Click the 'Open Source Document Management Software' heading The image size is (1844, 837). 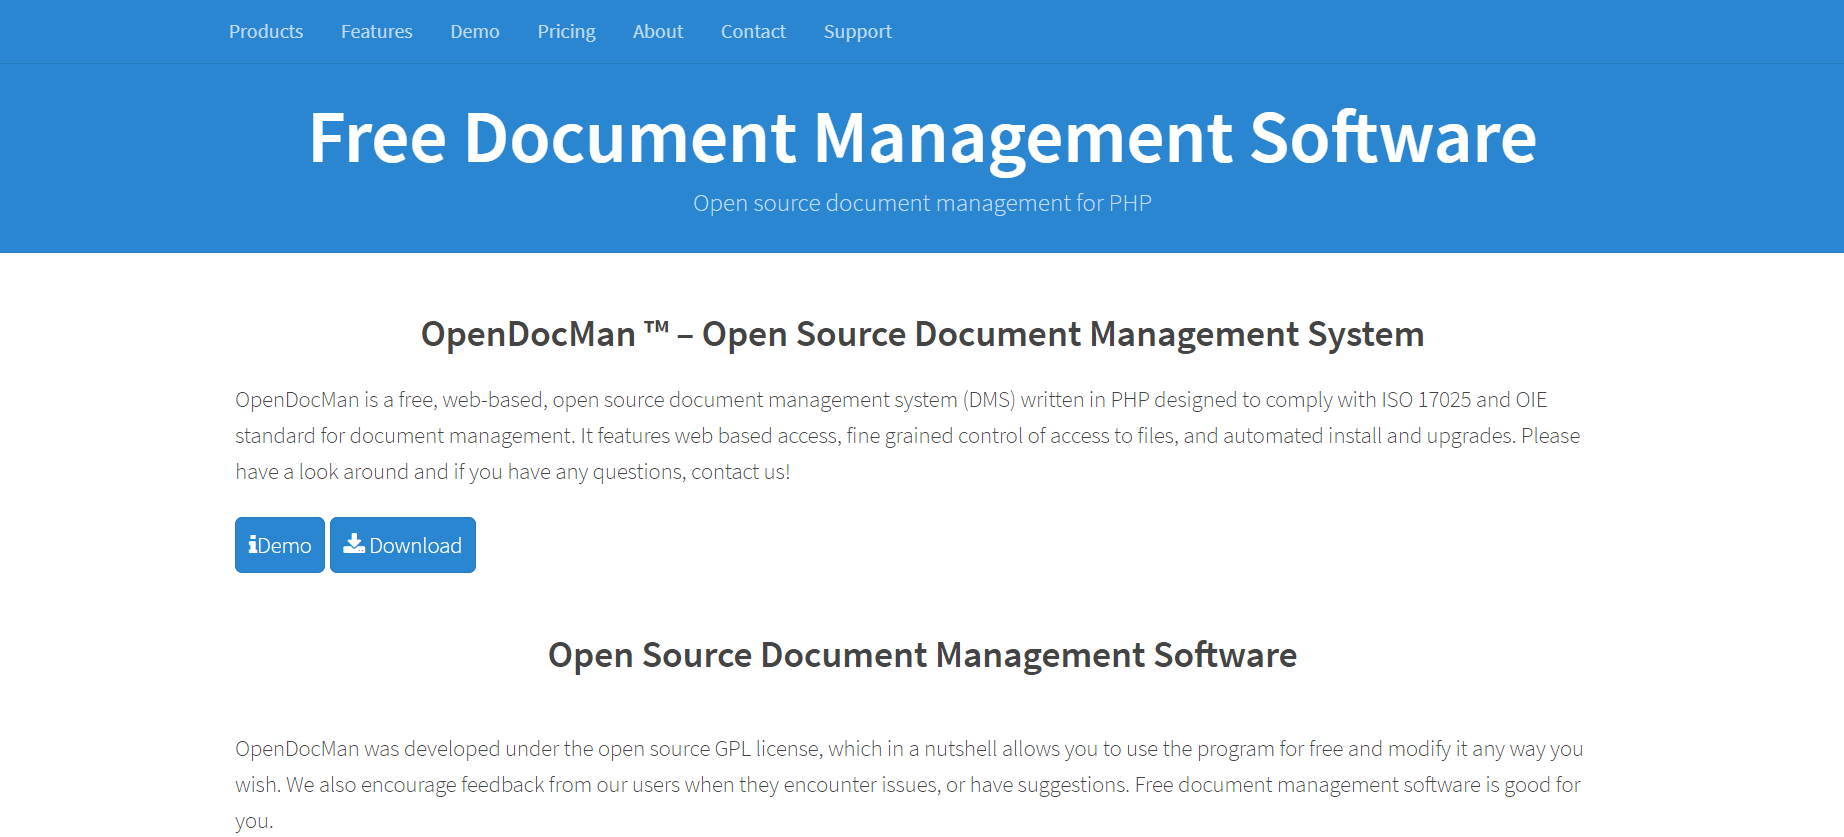click(922, 655)
